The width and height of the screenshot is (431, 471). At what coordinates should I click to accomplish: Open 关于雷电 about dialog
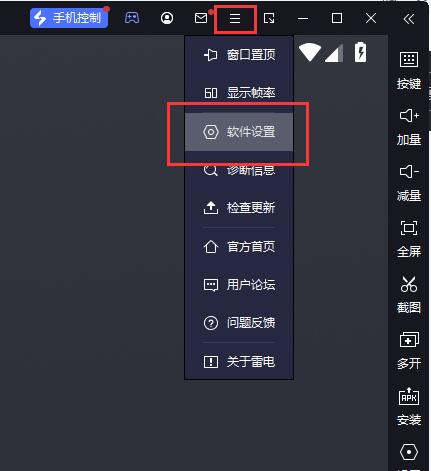tap(239, 362)
